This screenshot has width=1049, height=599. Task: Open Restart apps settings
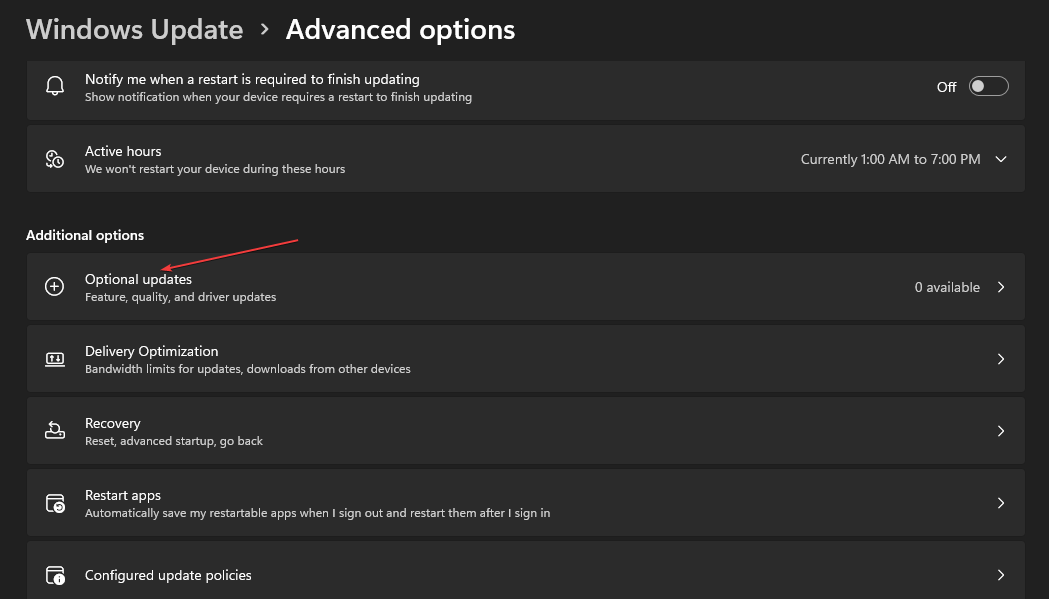(x=1000, y=502)
